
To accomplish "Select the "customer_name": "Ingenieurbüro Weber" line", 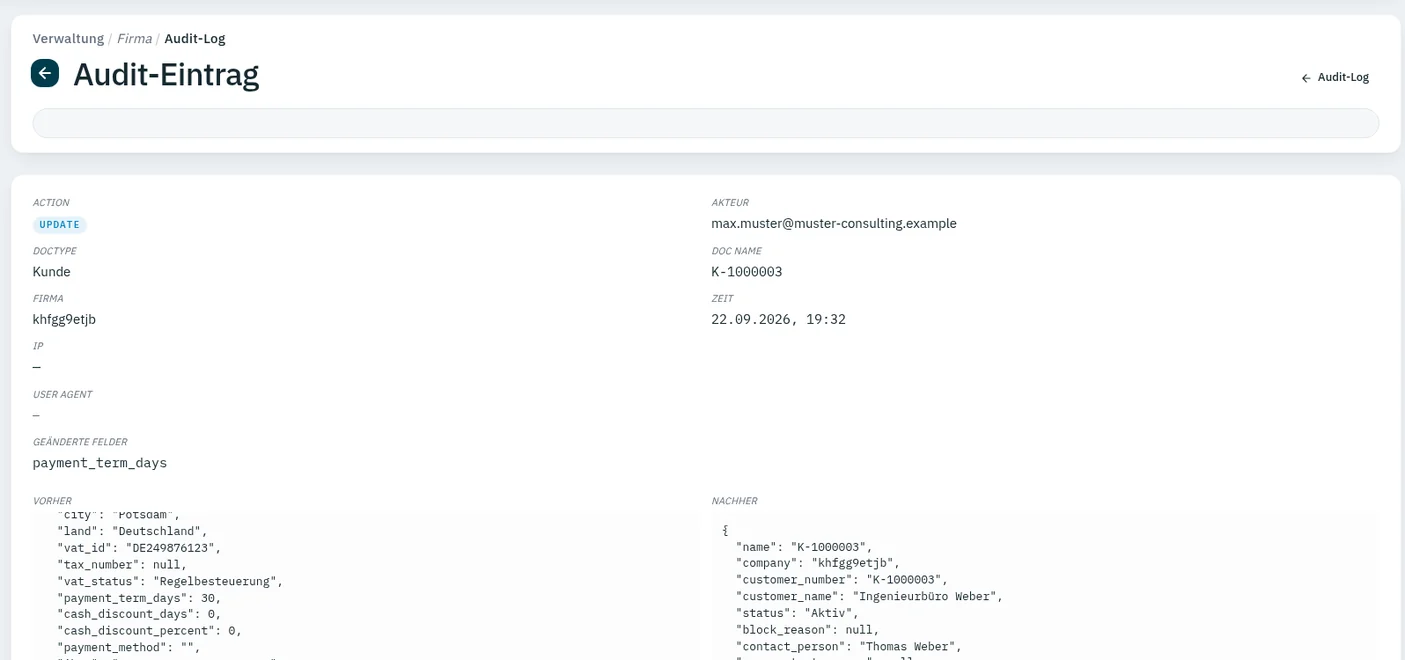I will (869, 597).
